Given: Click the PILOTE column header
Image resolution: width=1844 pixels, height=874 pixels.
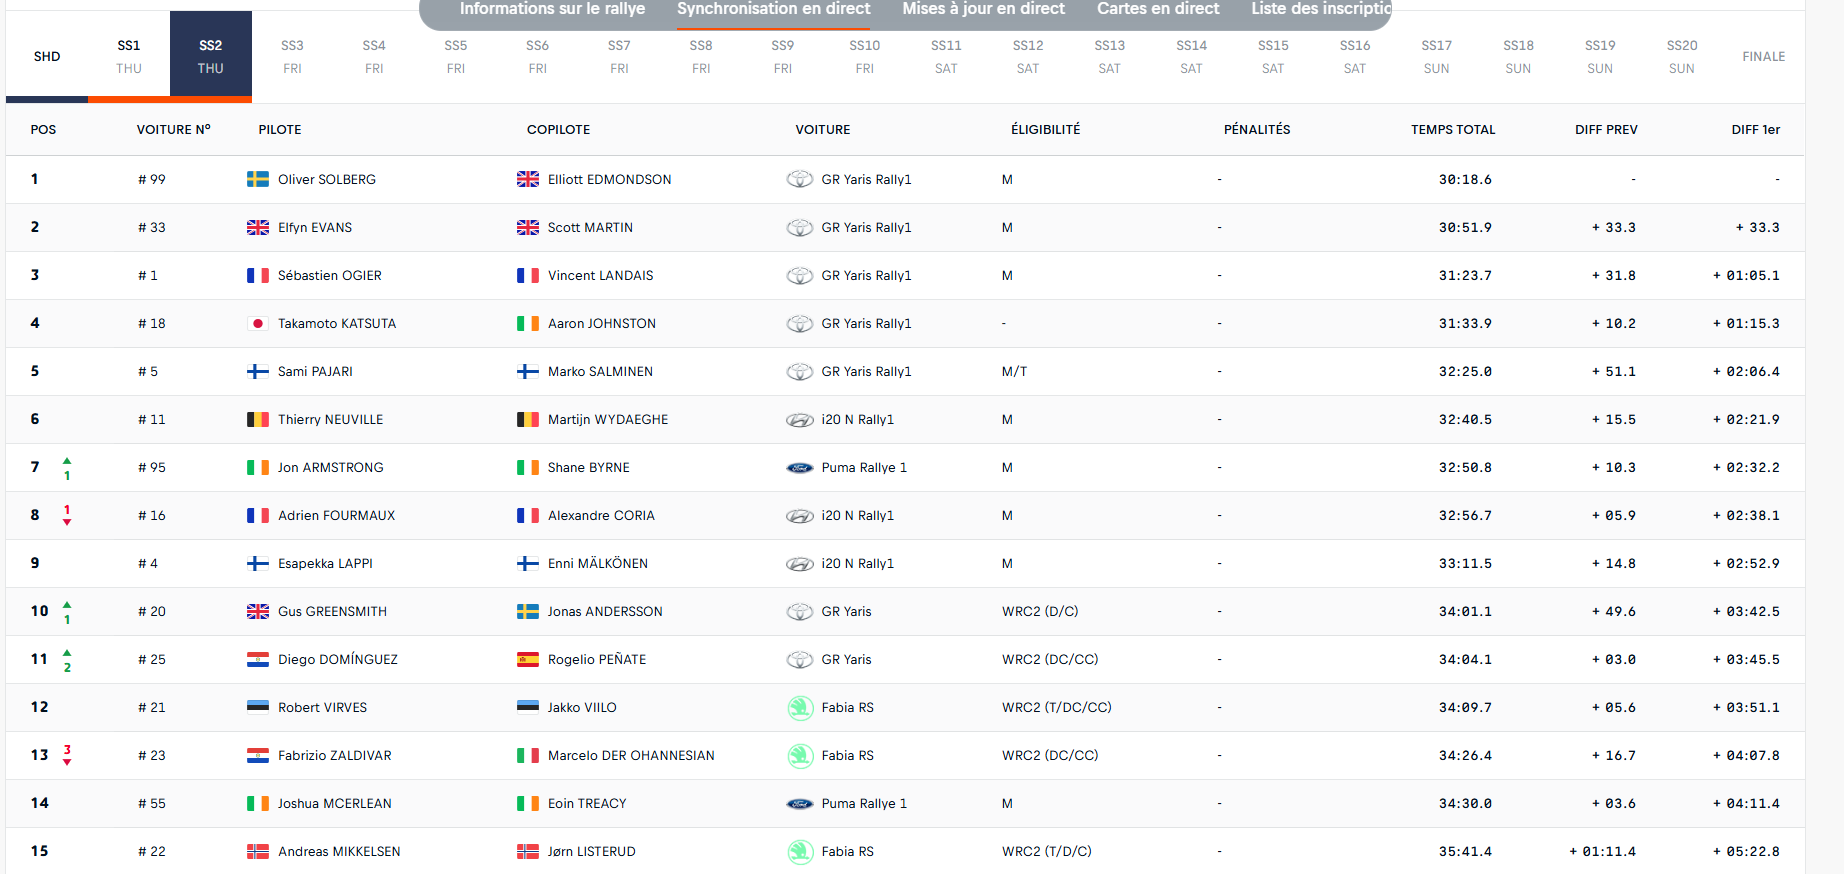Looking at the screenshot, I should click(x=280, y=130).
